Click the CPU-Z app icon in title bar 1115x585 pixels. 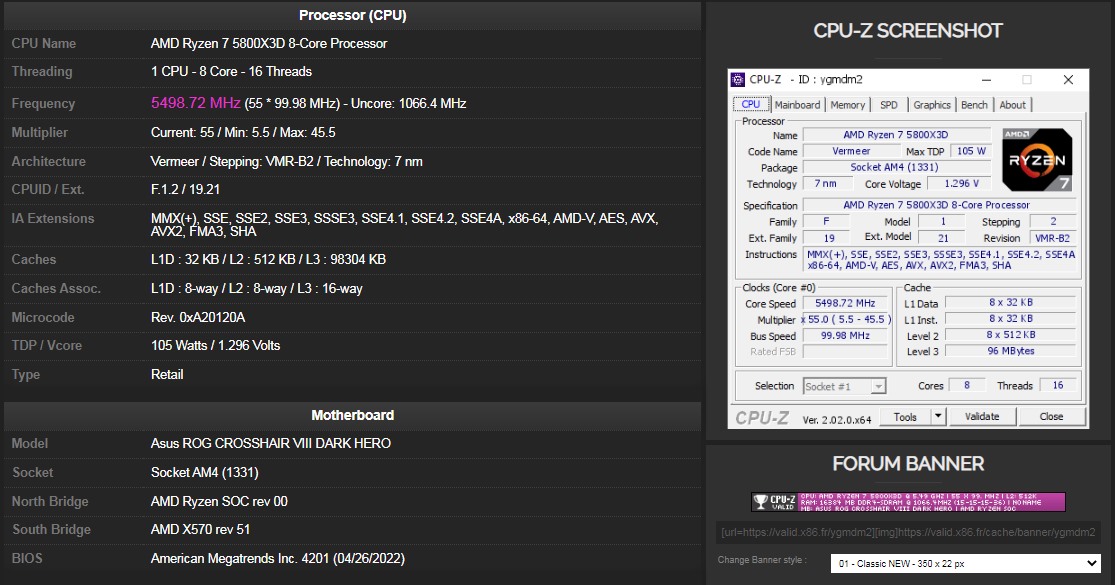pyautogui.click(x=738, y=80)
